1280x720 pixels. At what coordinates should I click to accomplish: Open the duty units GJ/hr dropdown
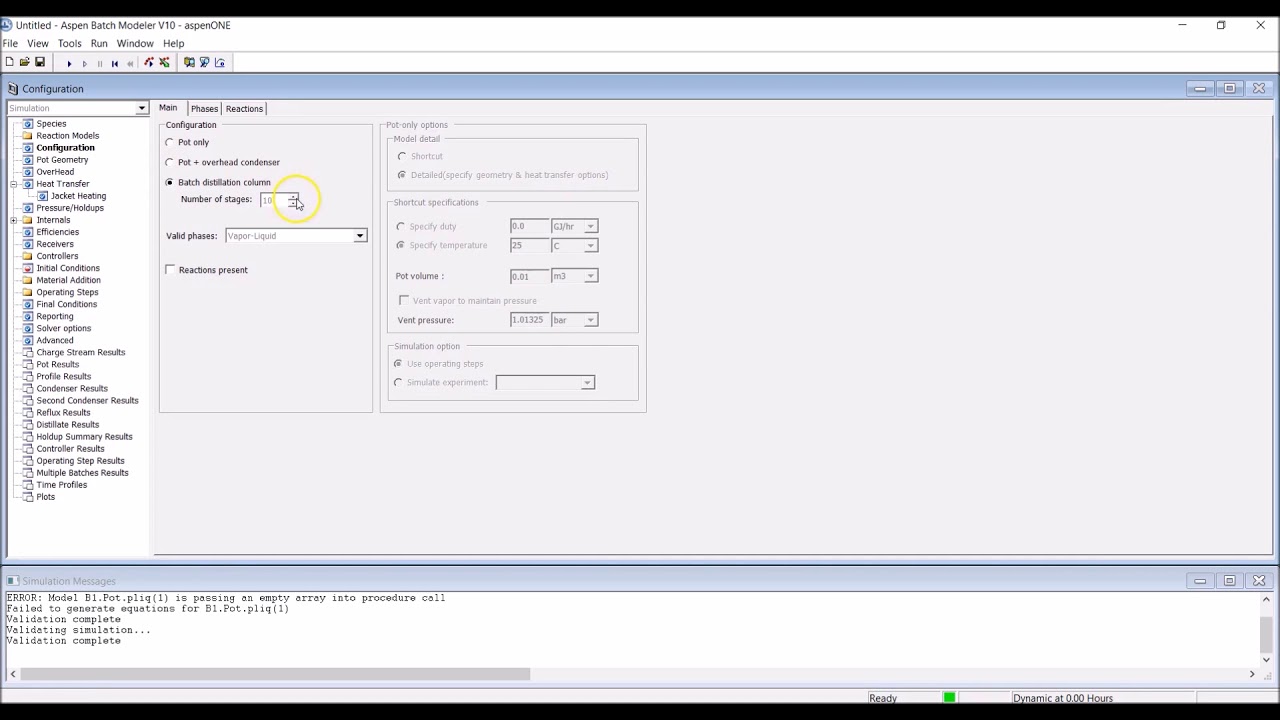tap(590, 227)
